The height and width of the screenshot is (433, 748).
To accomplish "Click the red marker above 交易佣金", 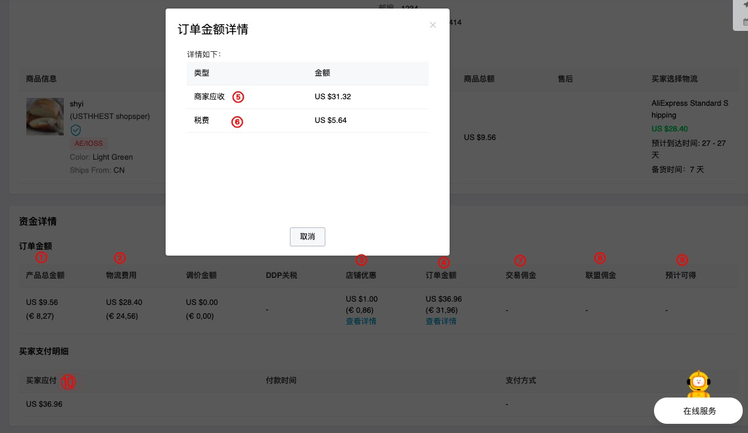I will [519, 260].
